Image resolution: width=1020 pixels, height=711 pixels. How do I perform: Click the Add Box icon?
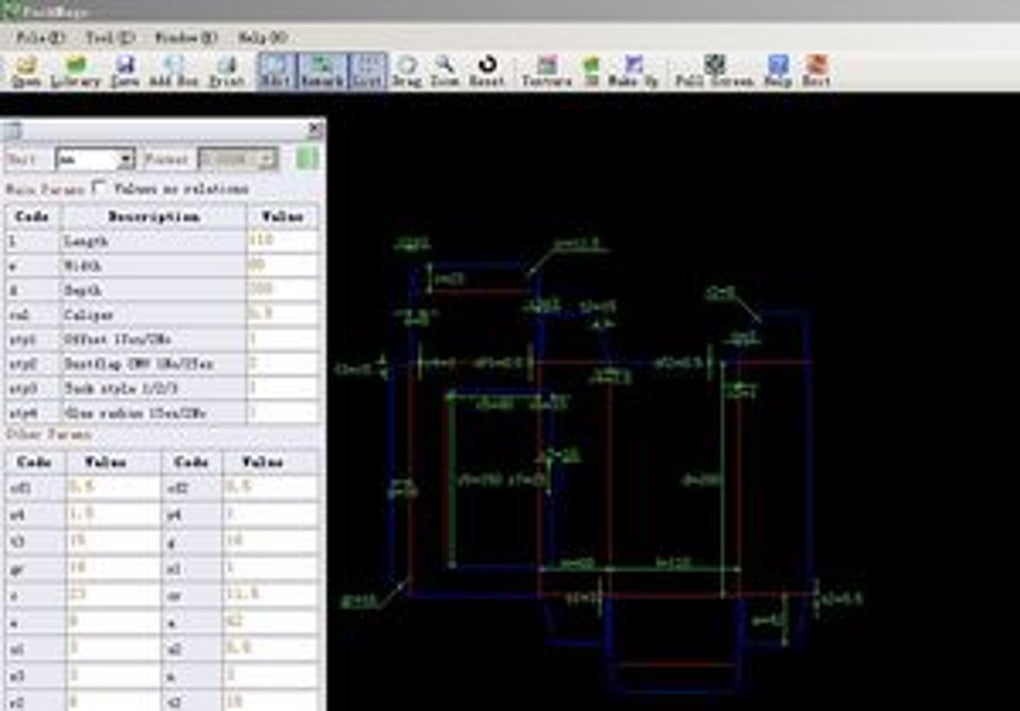(x=174, y=71)
